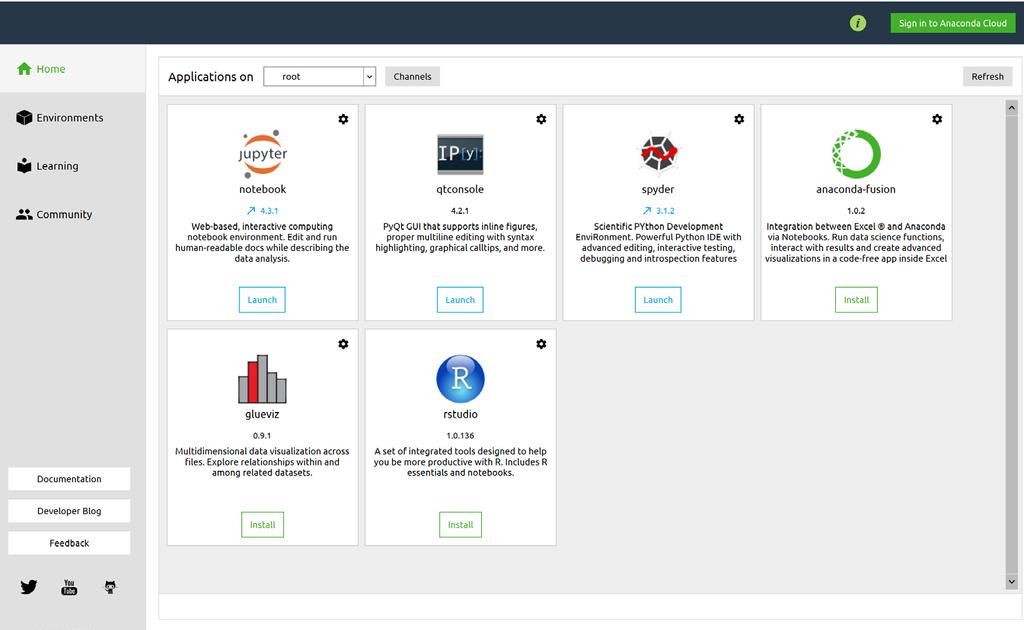Screen dimensions: 1024x630
Task: Click the 'Applications on' label
Action: pyautogui.click(x=210, y=76)
